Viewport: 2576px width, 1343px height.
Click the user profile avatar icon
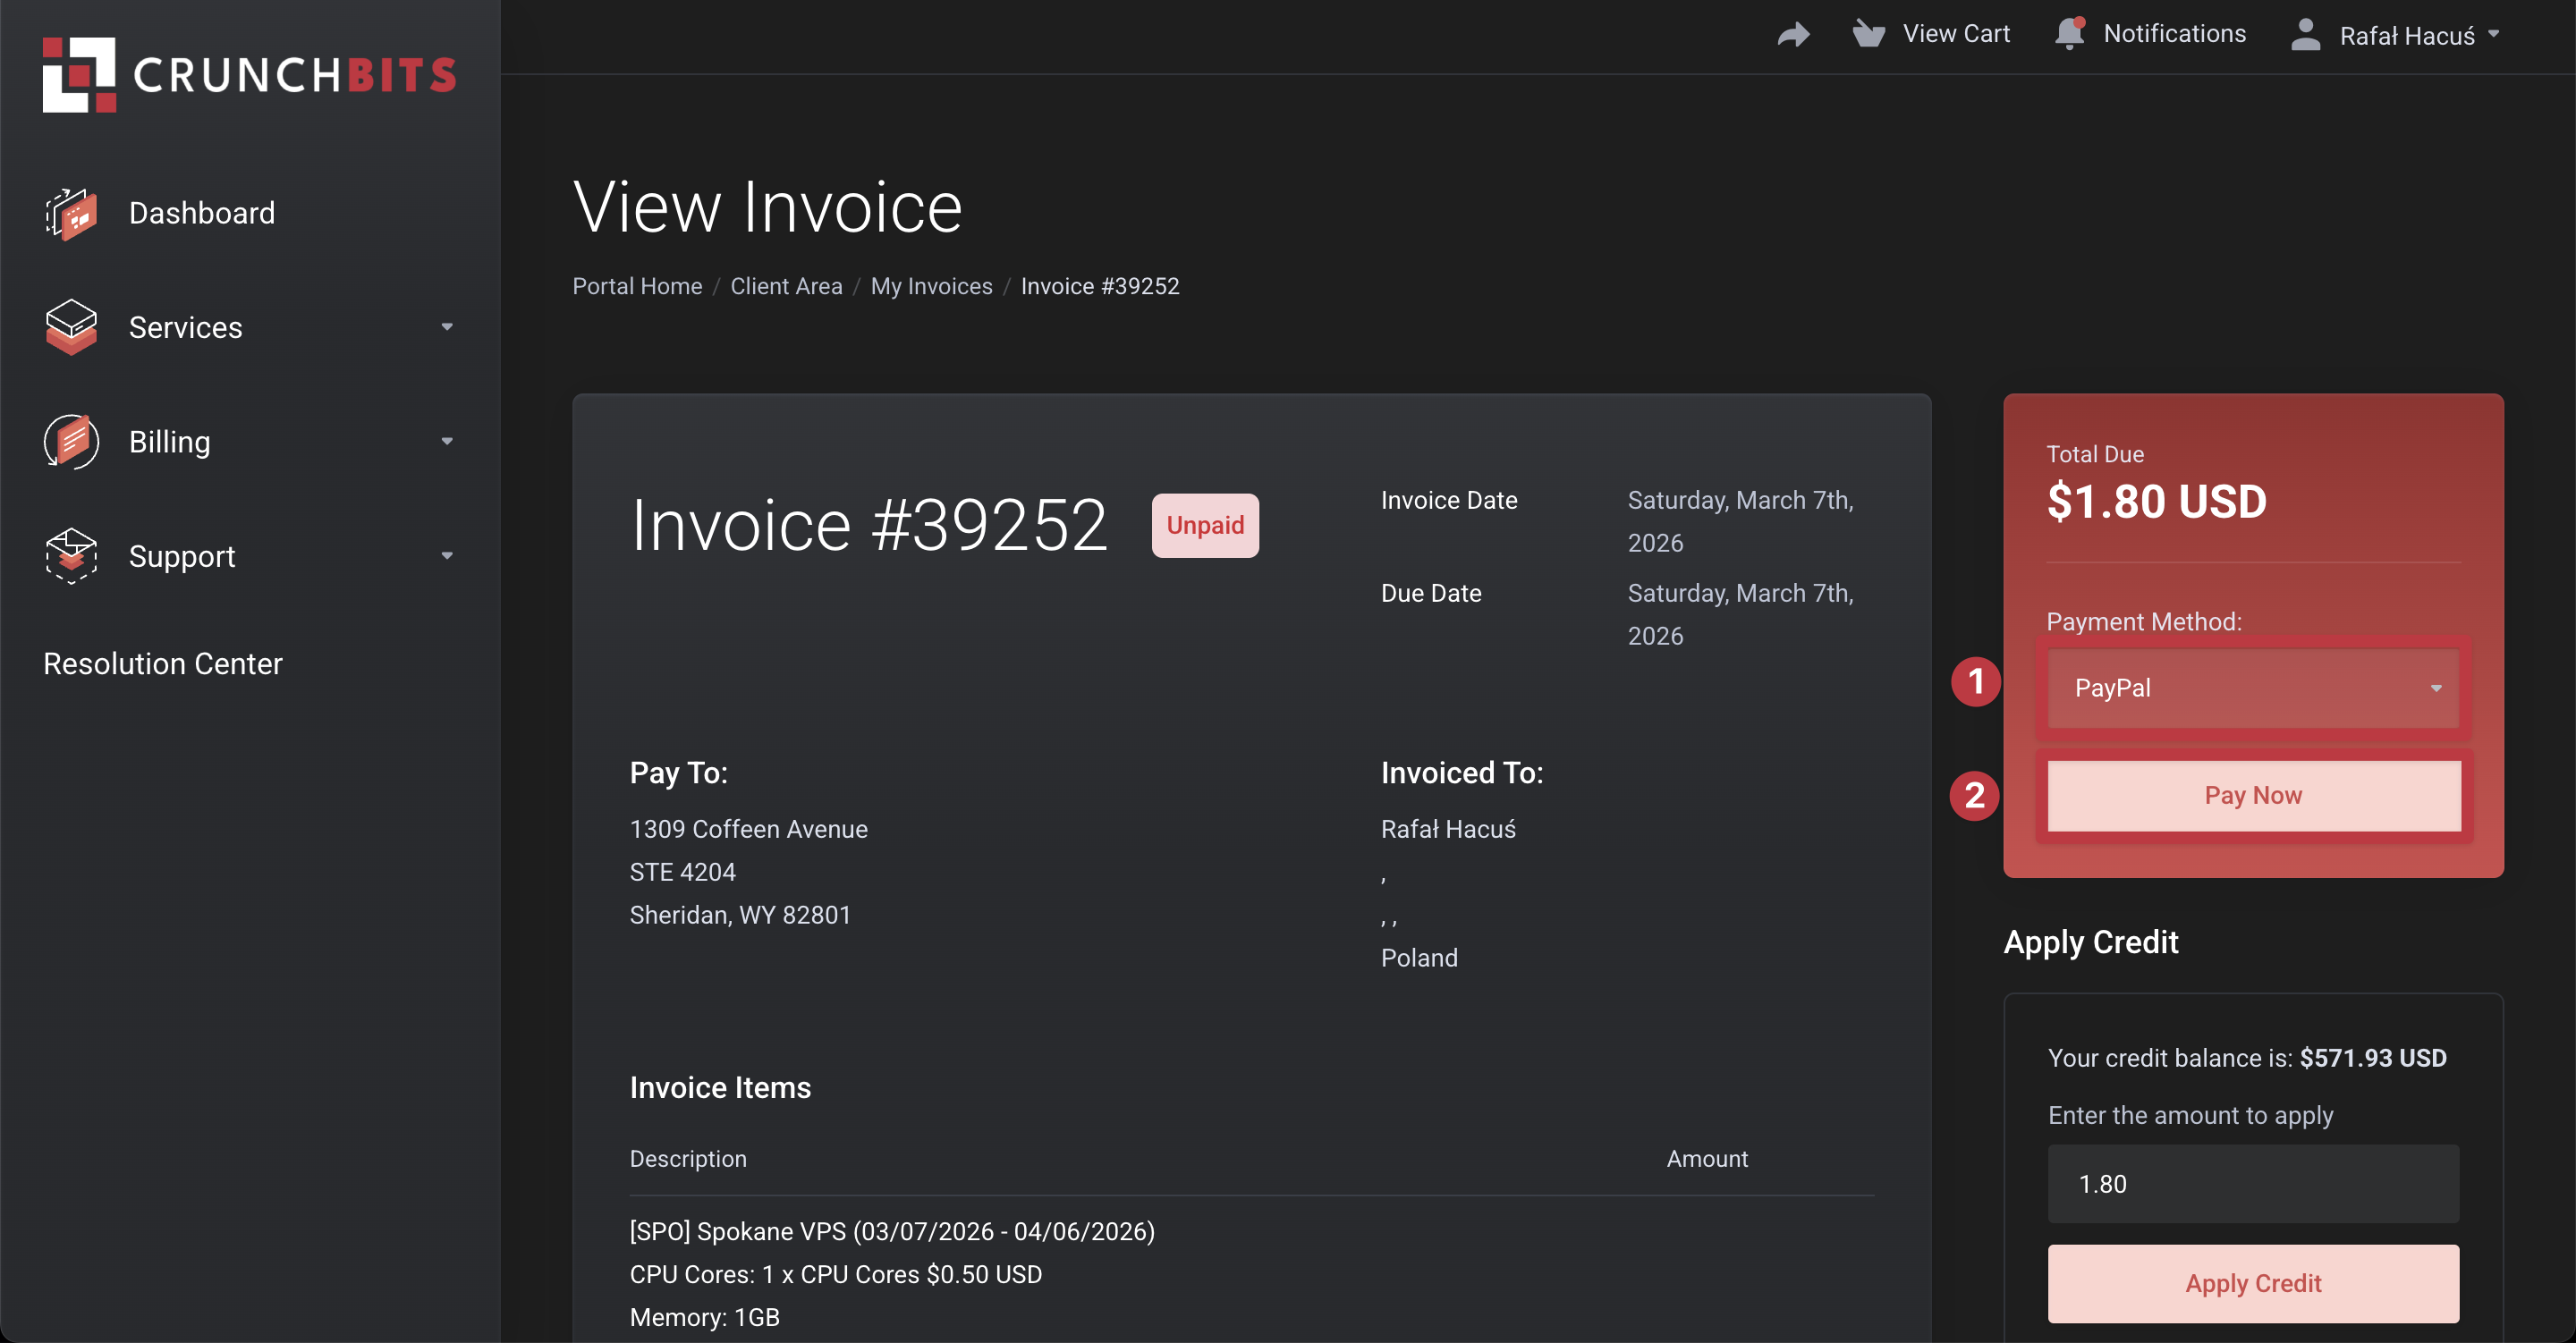pyautogui.click(x=2305, y=35)
